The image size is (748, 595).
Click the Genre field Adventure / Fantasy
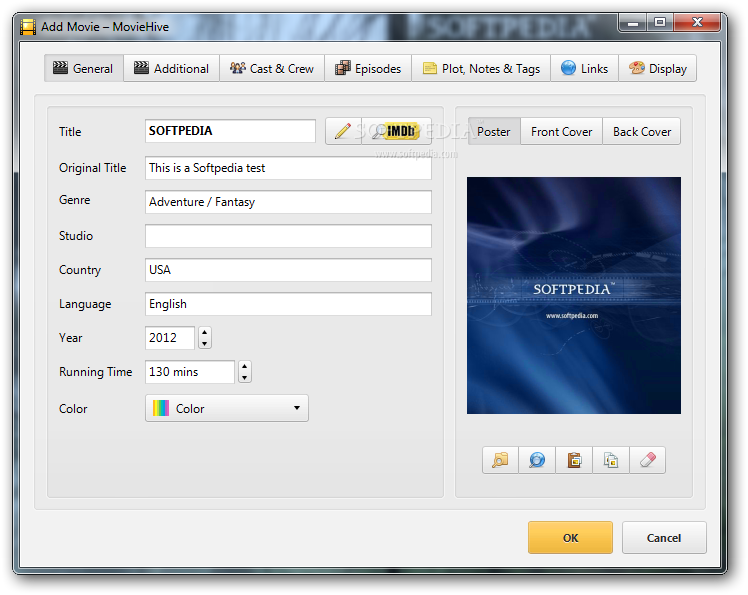point(288,202)
